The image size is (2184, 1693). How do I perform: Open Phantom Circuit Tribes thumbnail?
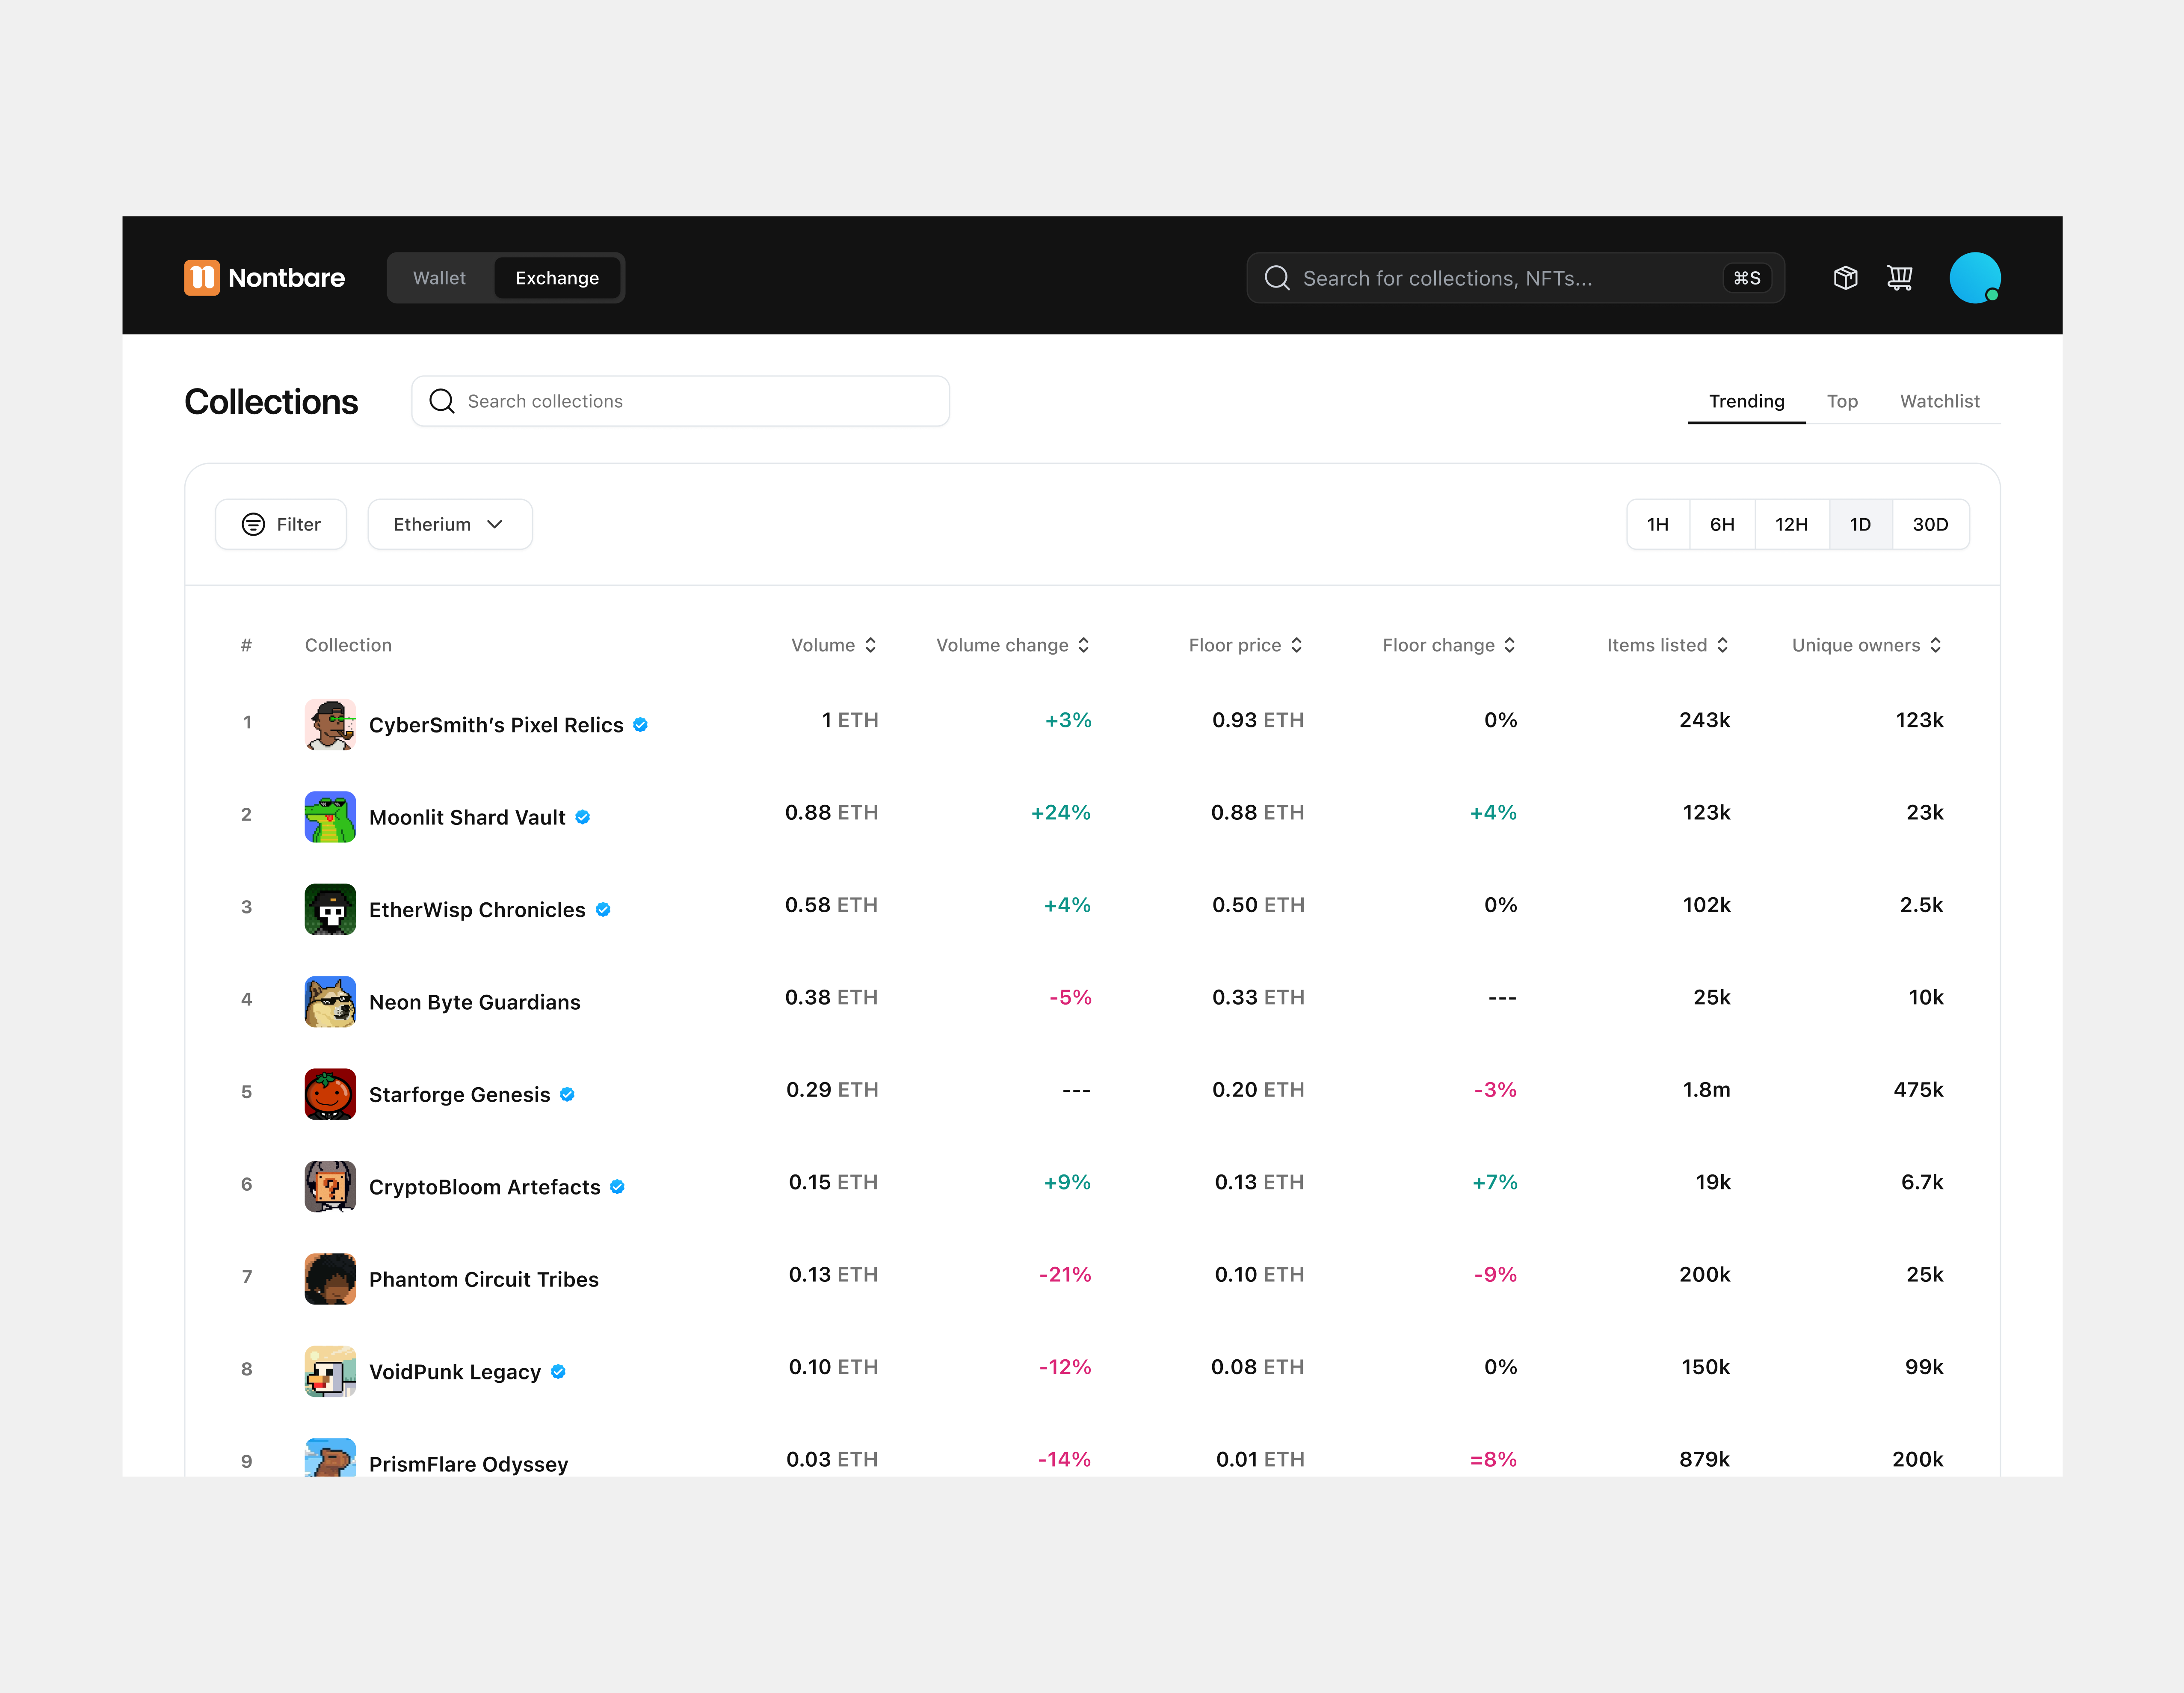click(x=330, y=1279)
